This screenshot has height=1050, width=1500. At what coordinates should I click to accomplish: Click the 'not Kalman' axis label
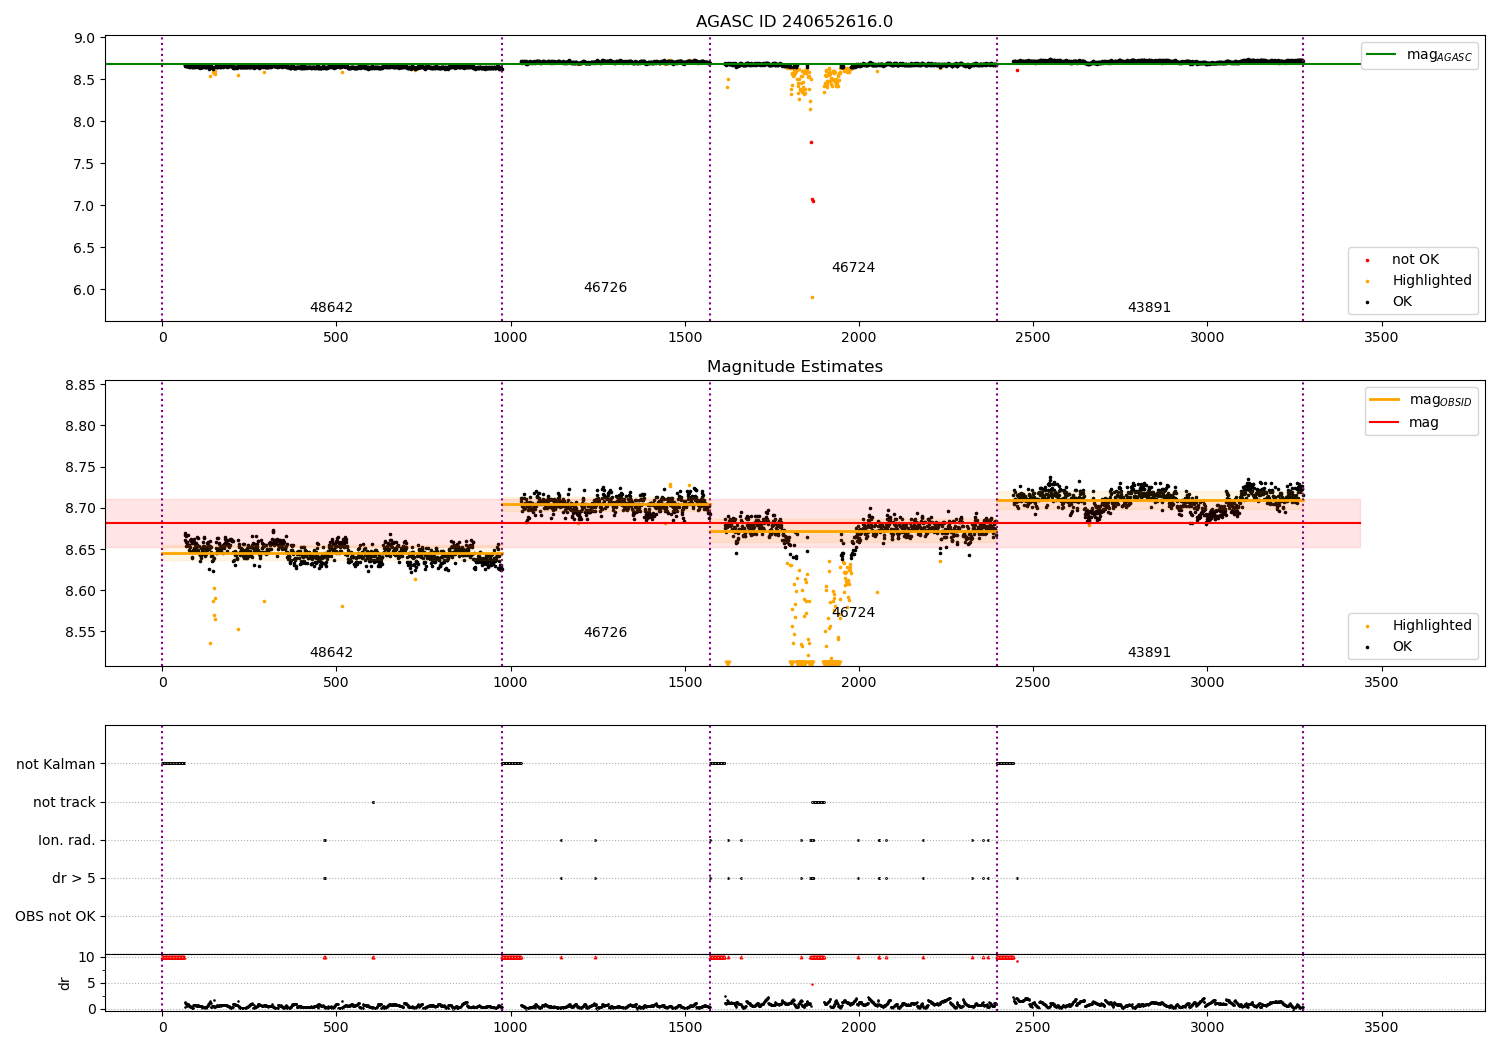56,765
